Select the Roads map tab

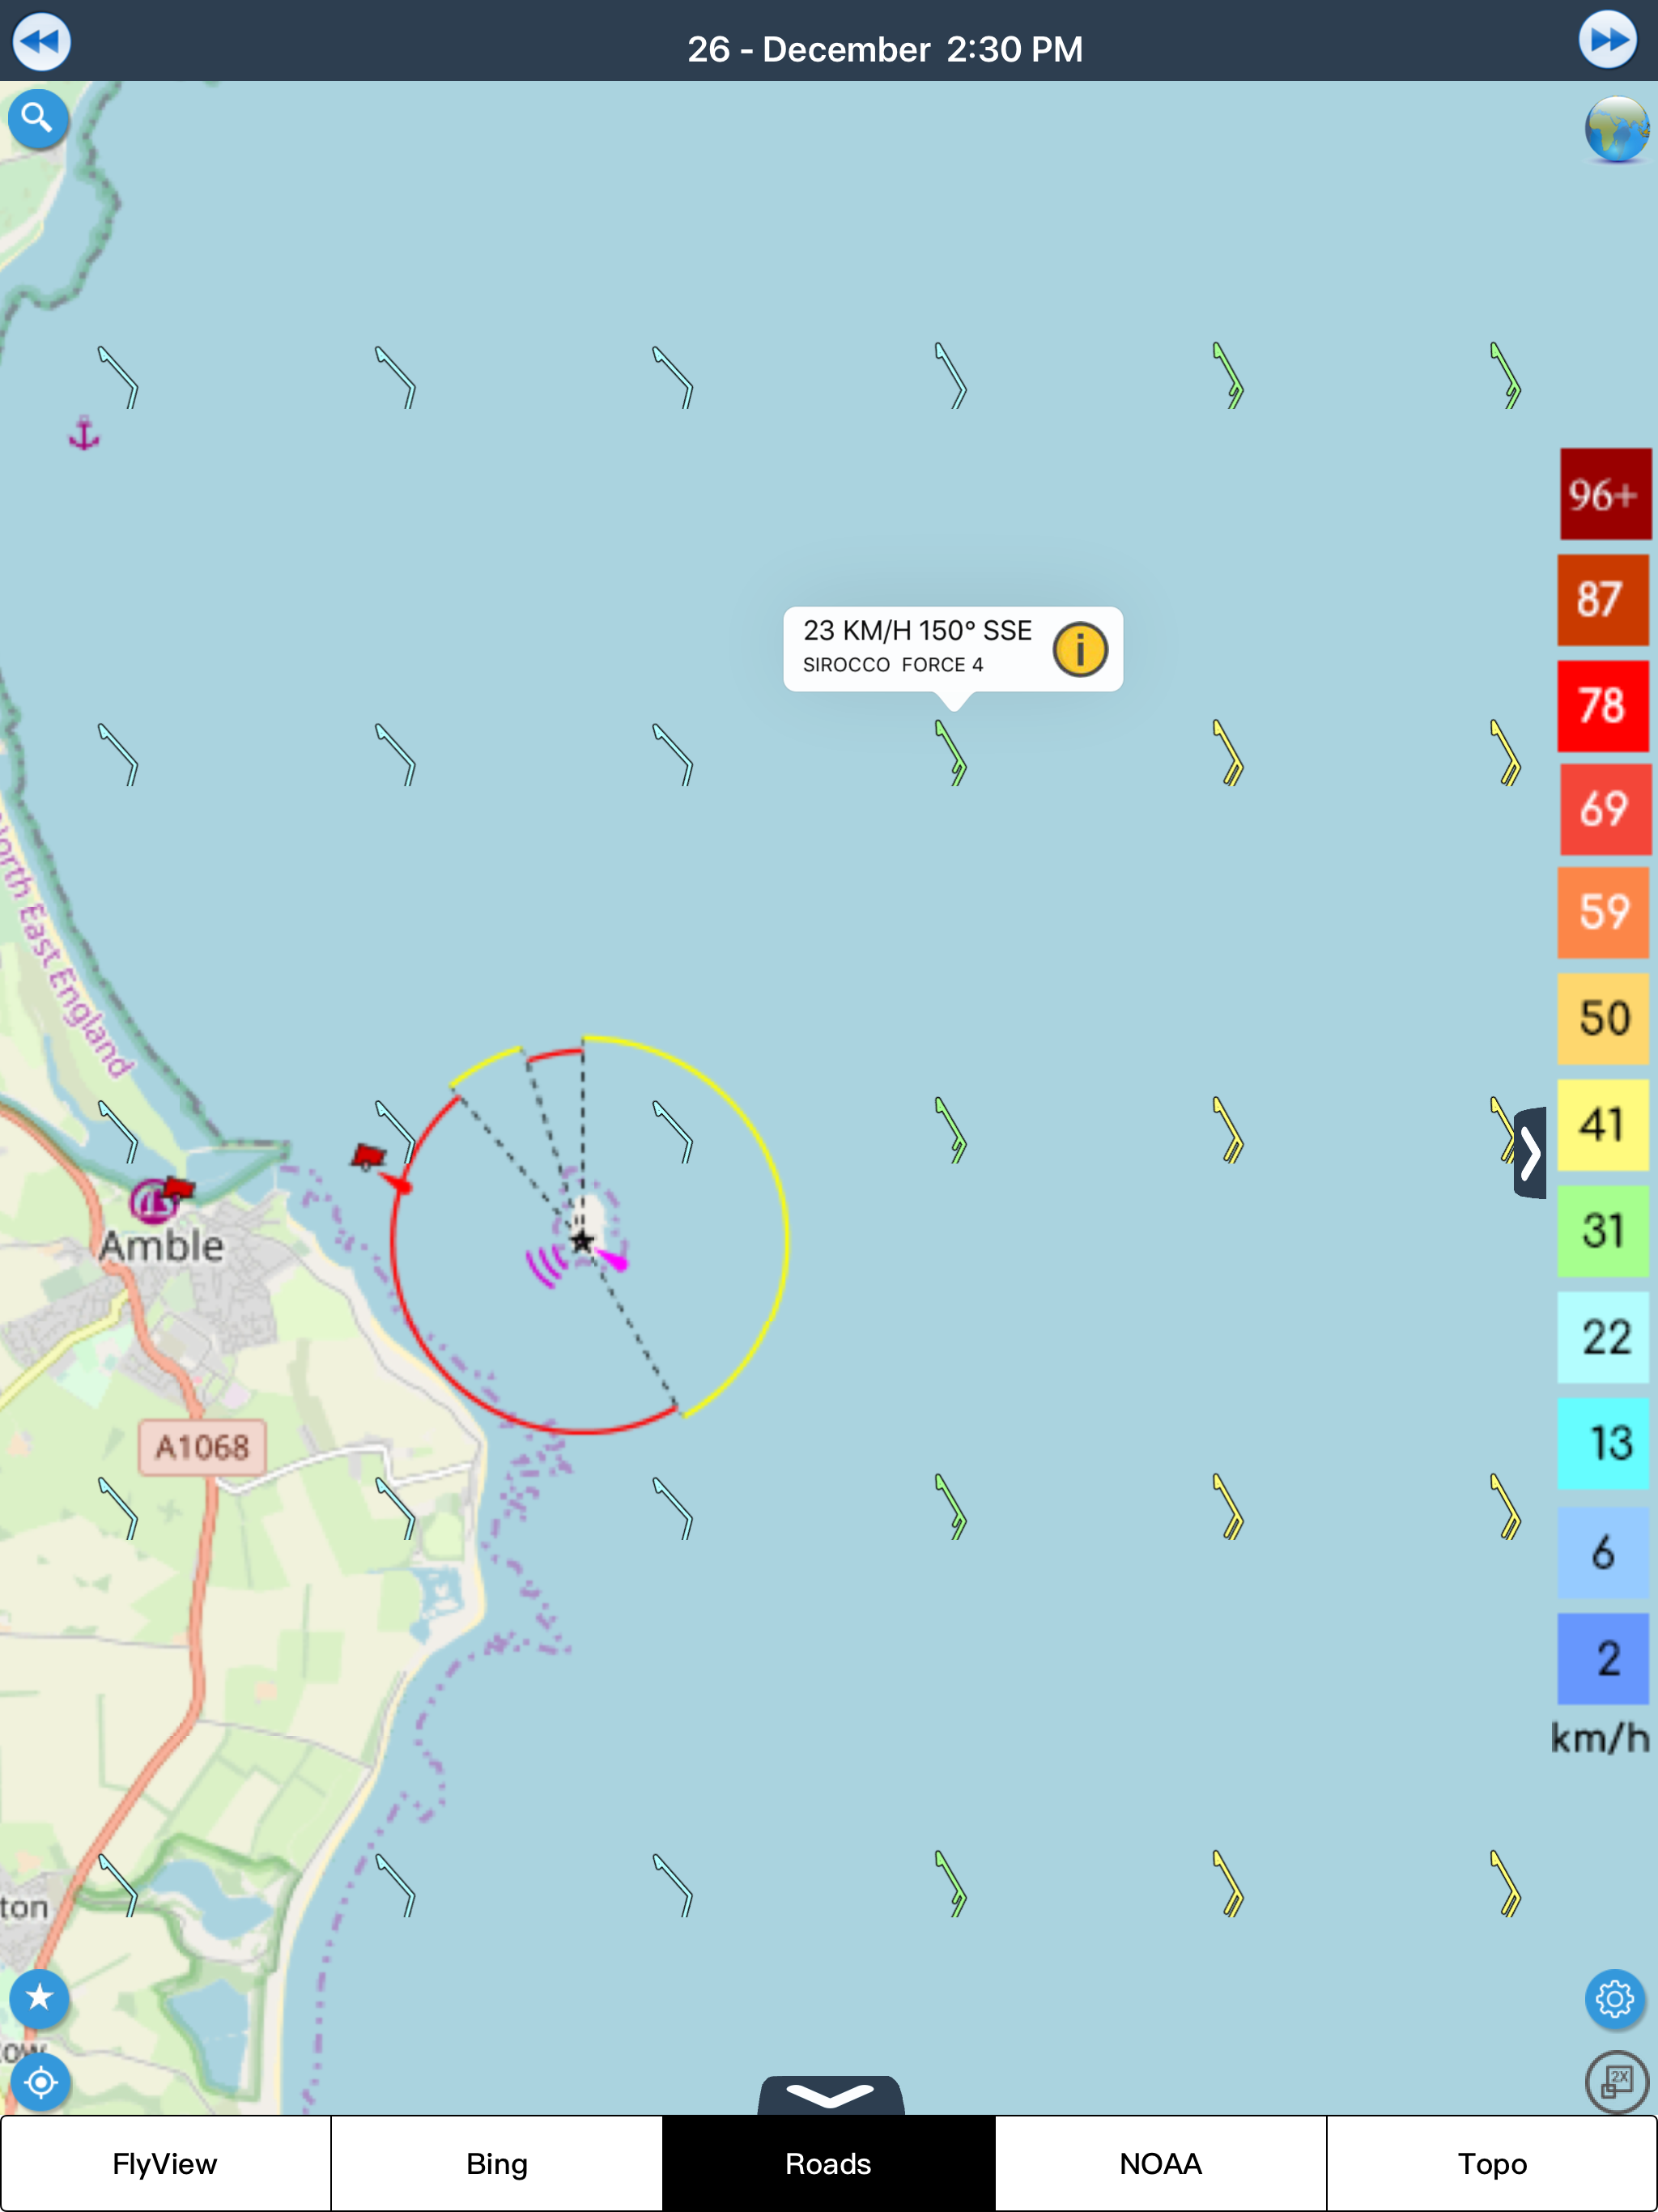click(x=828, y=2164)
